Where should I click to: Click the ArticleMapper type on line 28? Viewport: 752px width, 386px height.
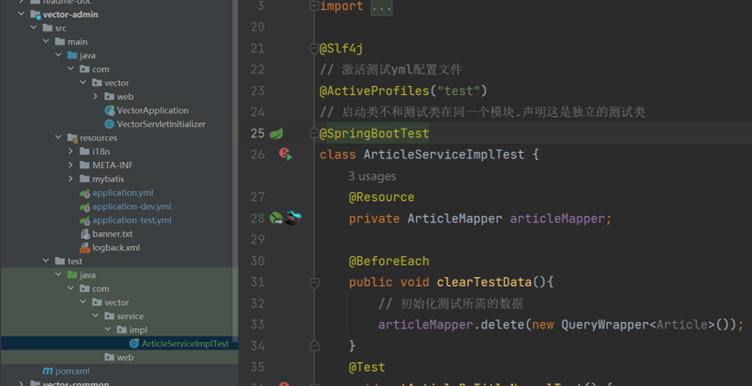[455, 219]
